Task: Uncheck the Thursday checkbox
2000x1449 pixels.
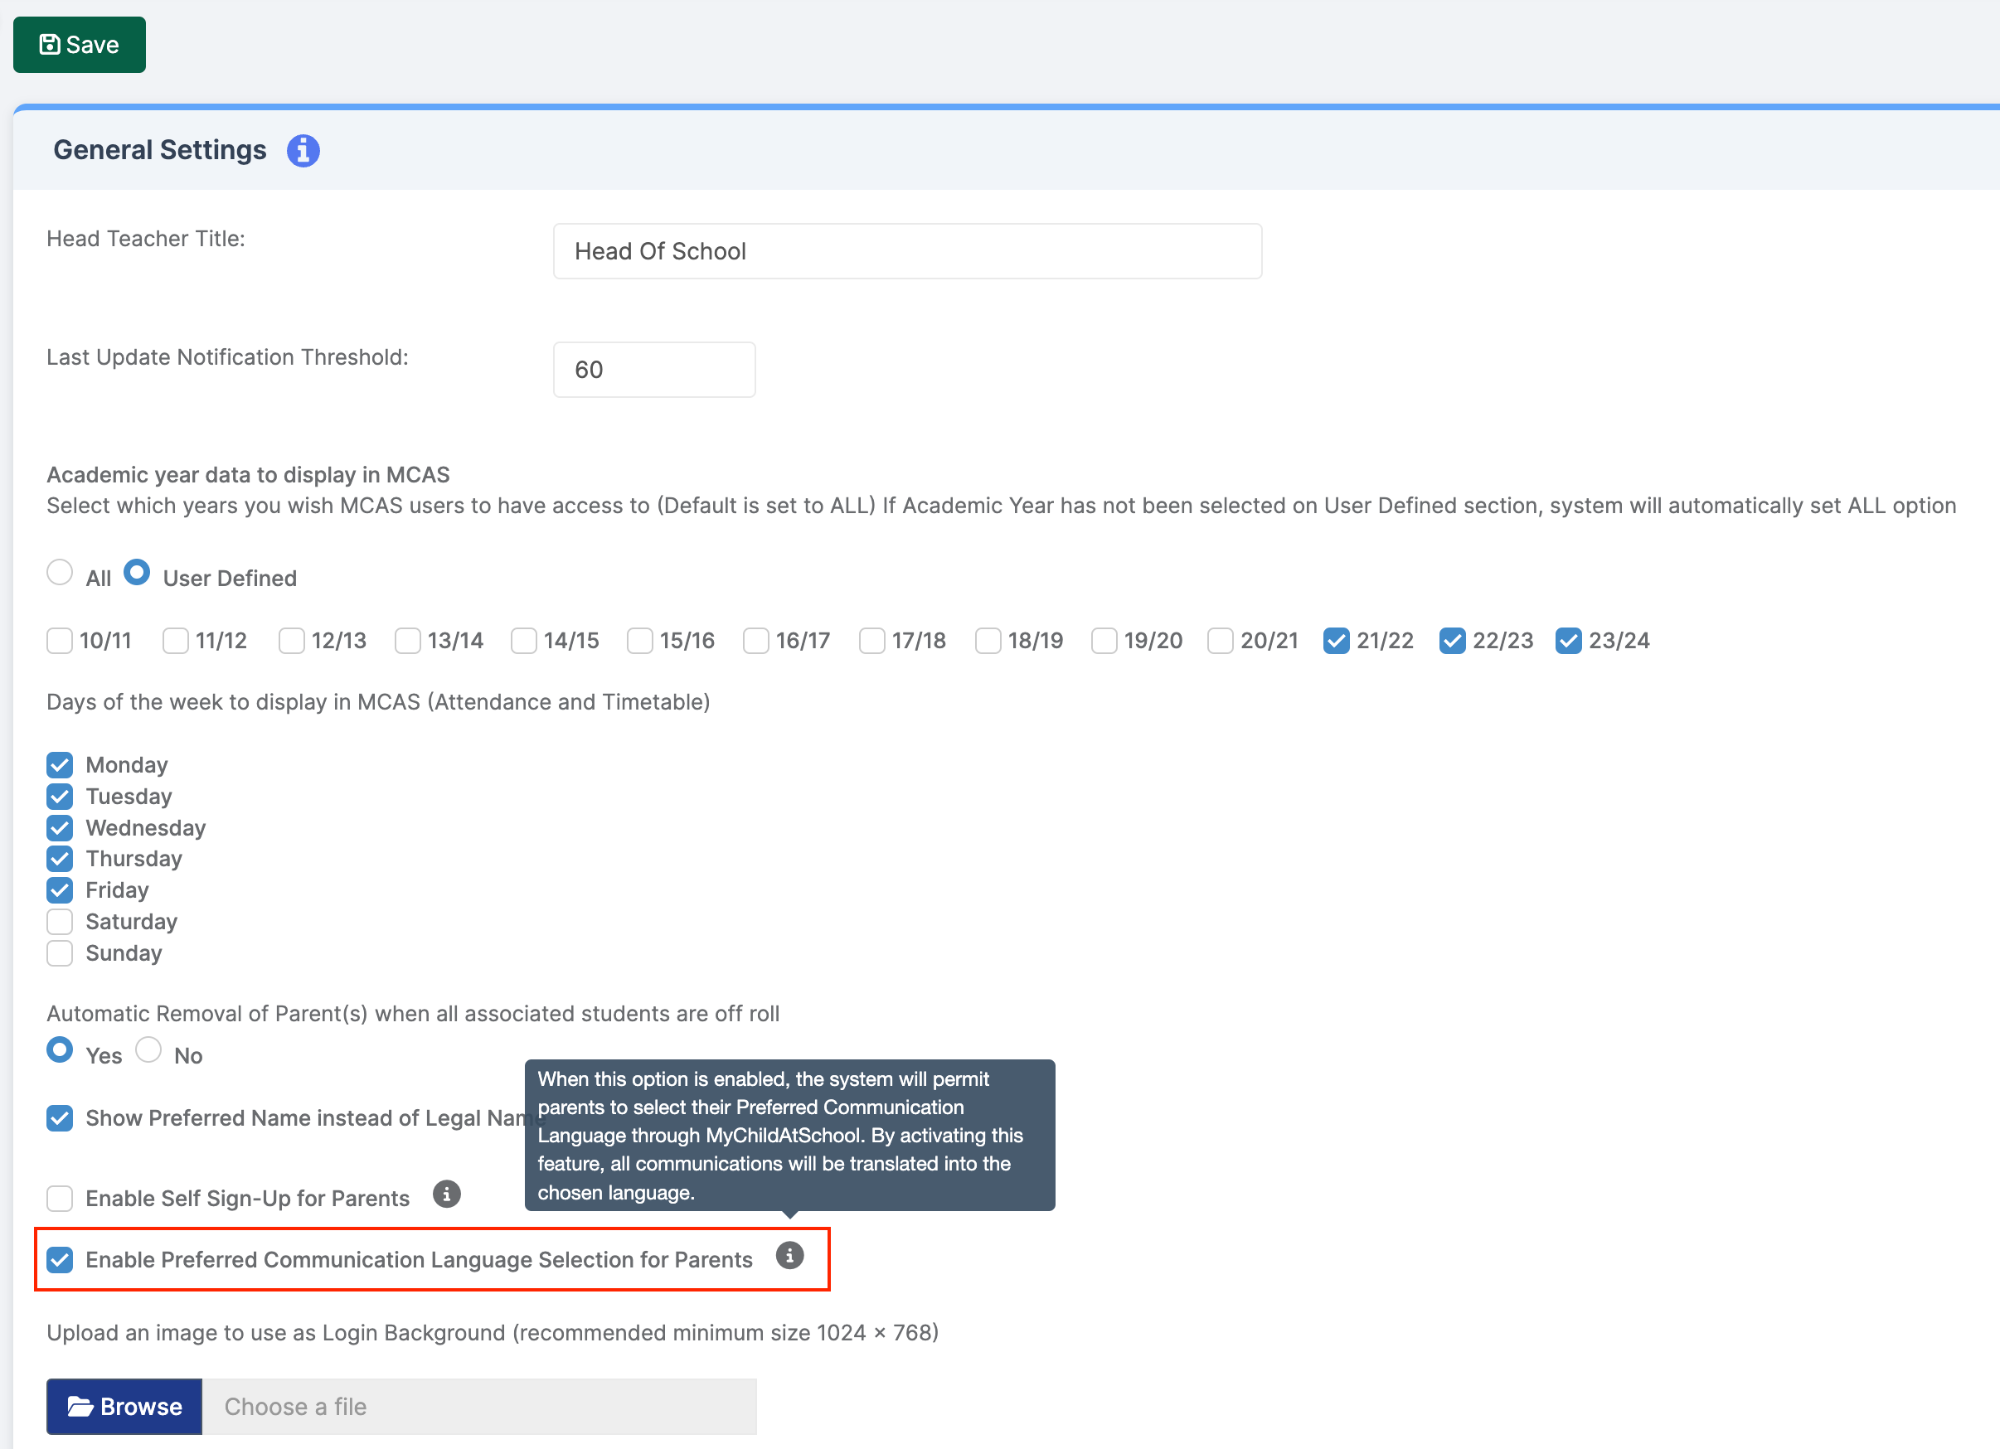Action: point(60,859)
